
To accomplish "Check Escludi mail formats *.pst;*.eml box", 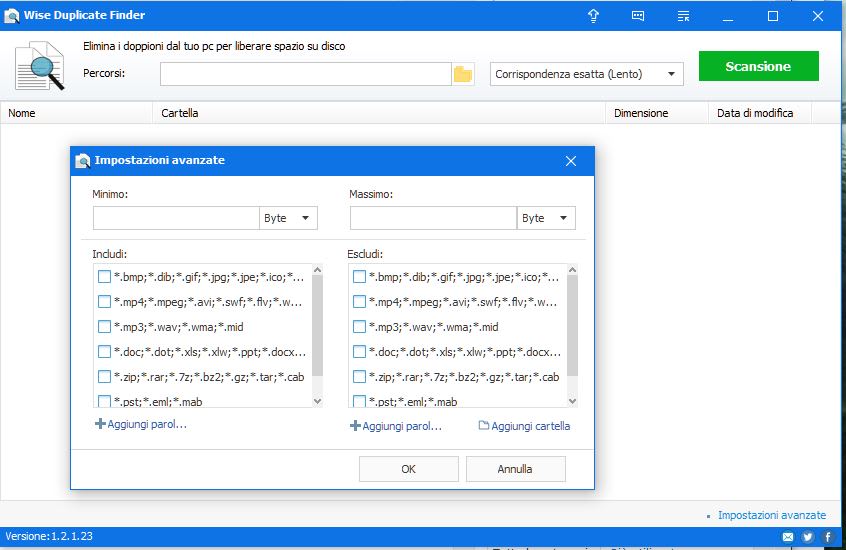I will pyautogui.click(x=359, y=401).
